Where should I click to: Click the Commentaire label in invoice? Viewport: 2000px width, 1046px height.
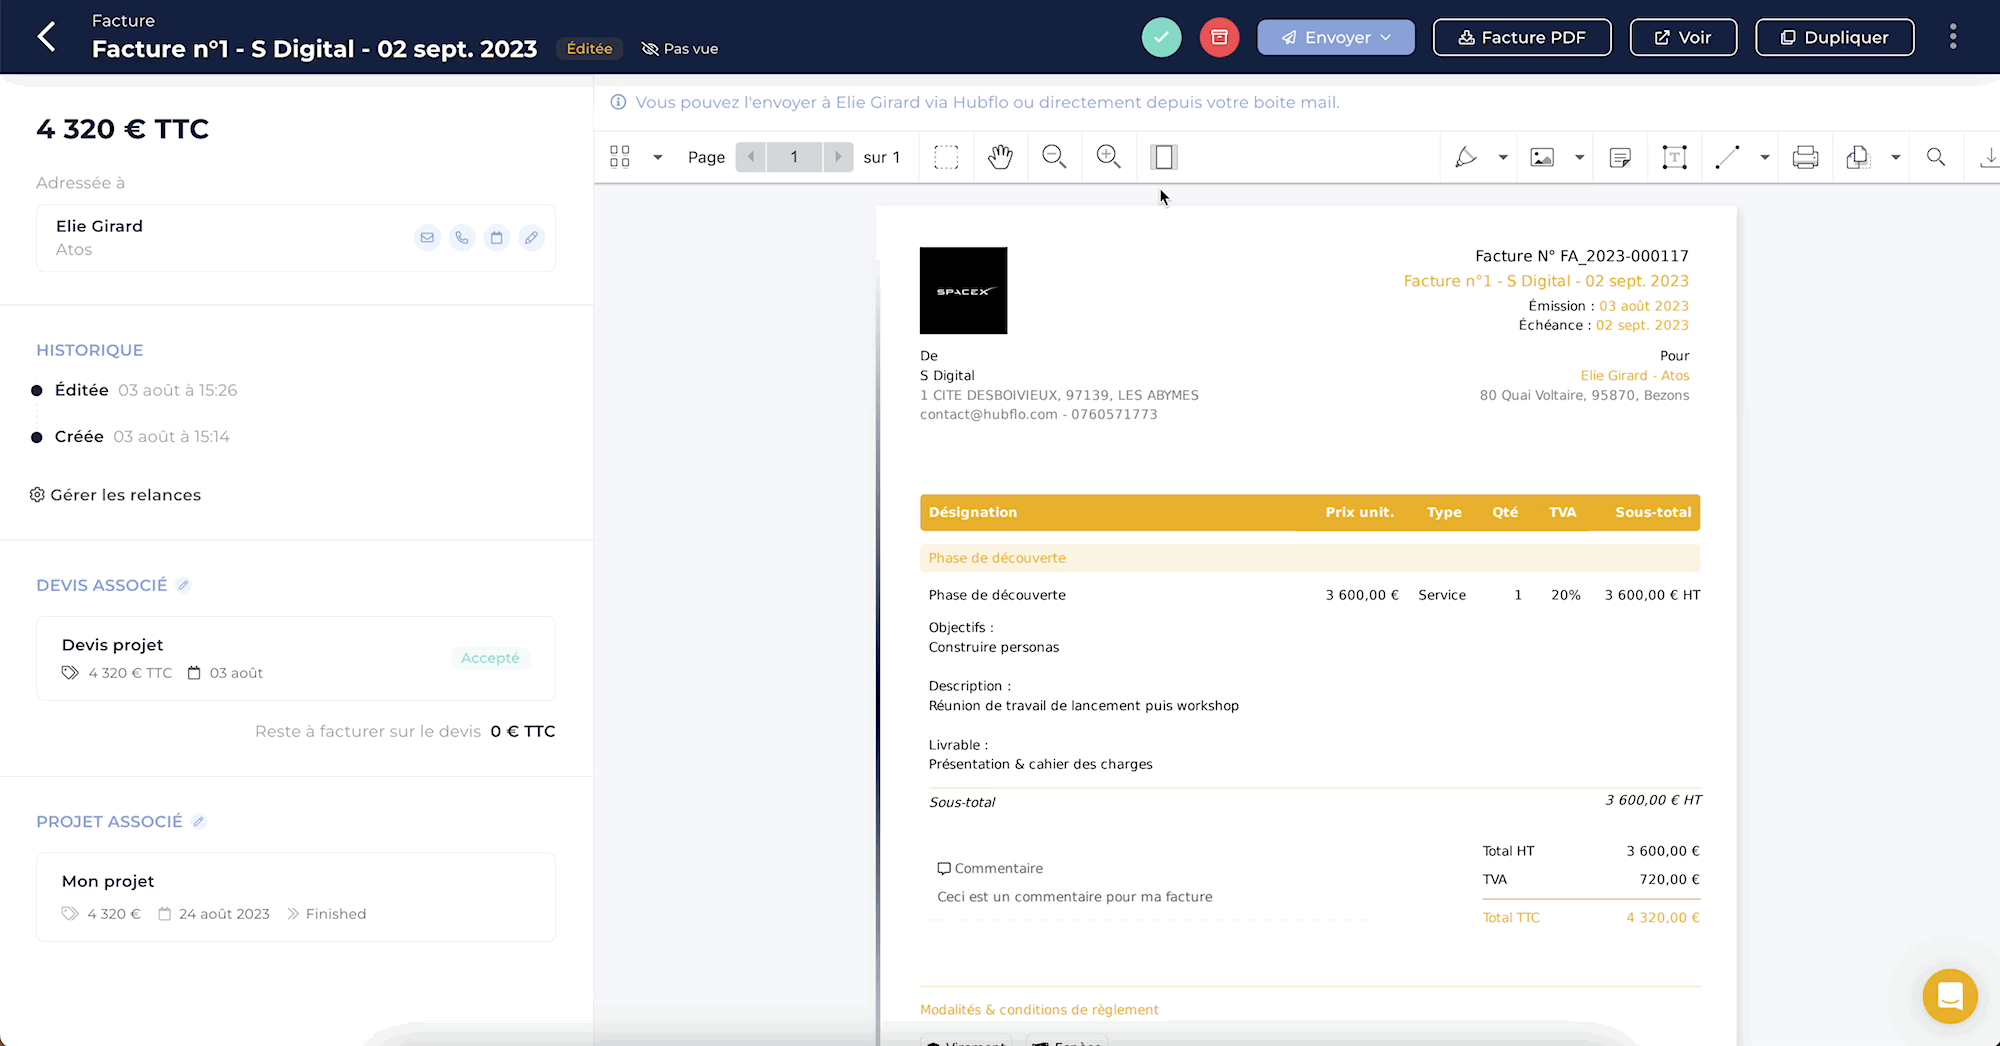pyautogui.click(x=990, y=868)
